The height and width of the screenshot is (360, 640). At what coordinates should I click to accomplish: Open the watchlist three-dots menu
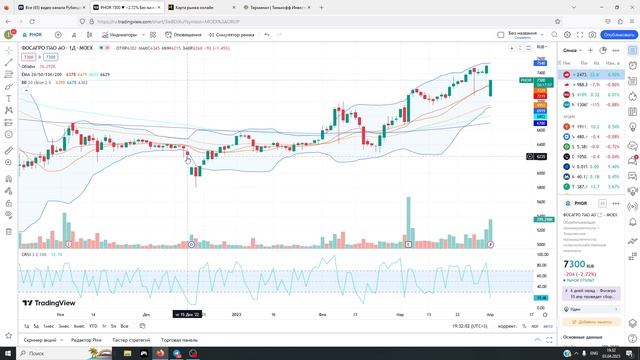tap(616, 50)
